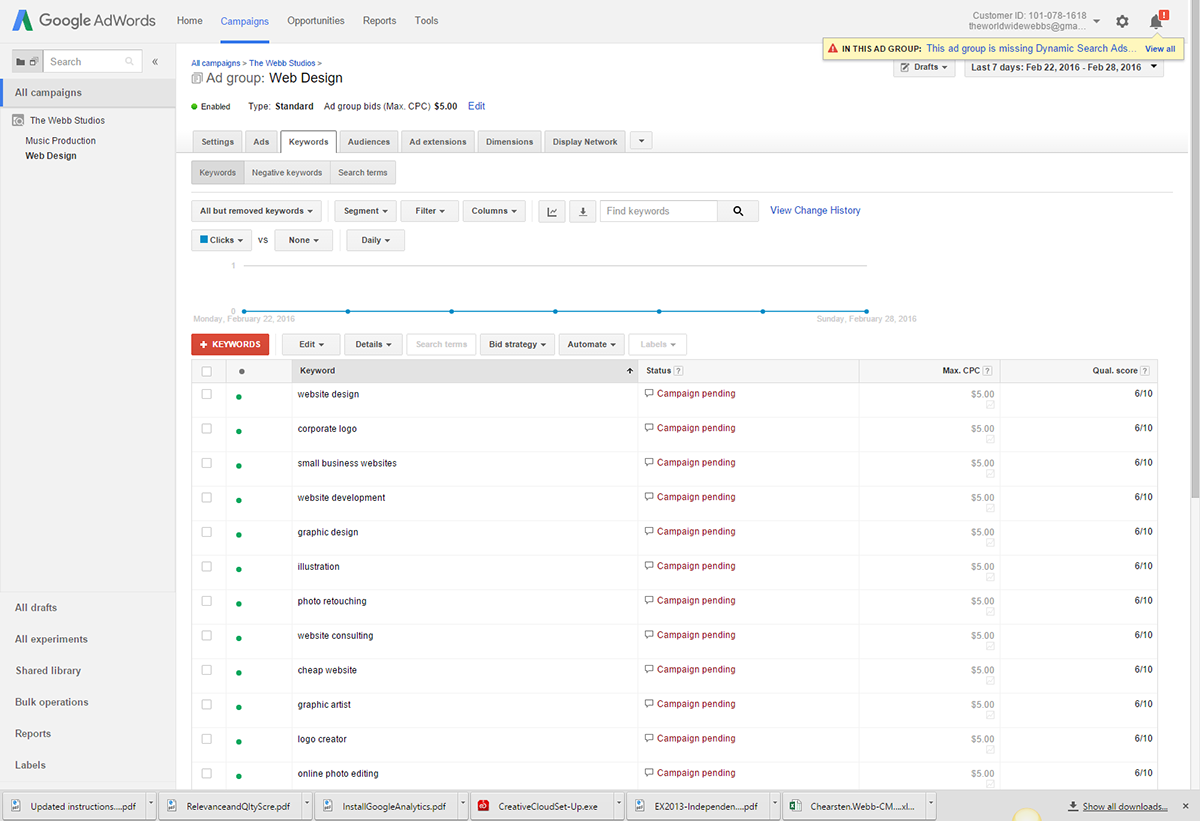The image size is (1200, 821).
Task: Open the settings gear menu
Action: point(1122,21)
